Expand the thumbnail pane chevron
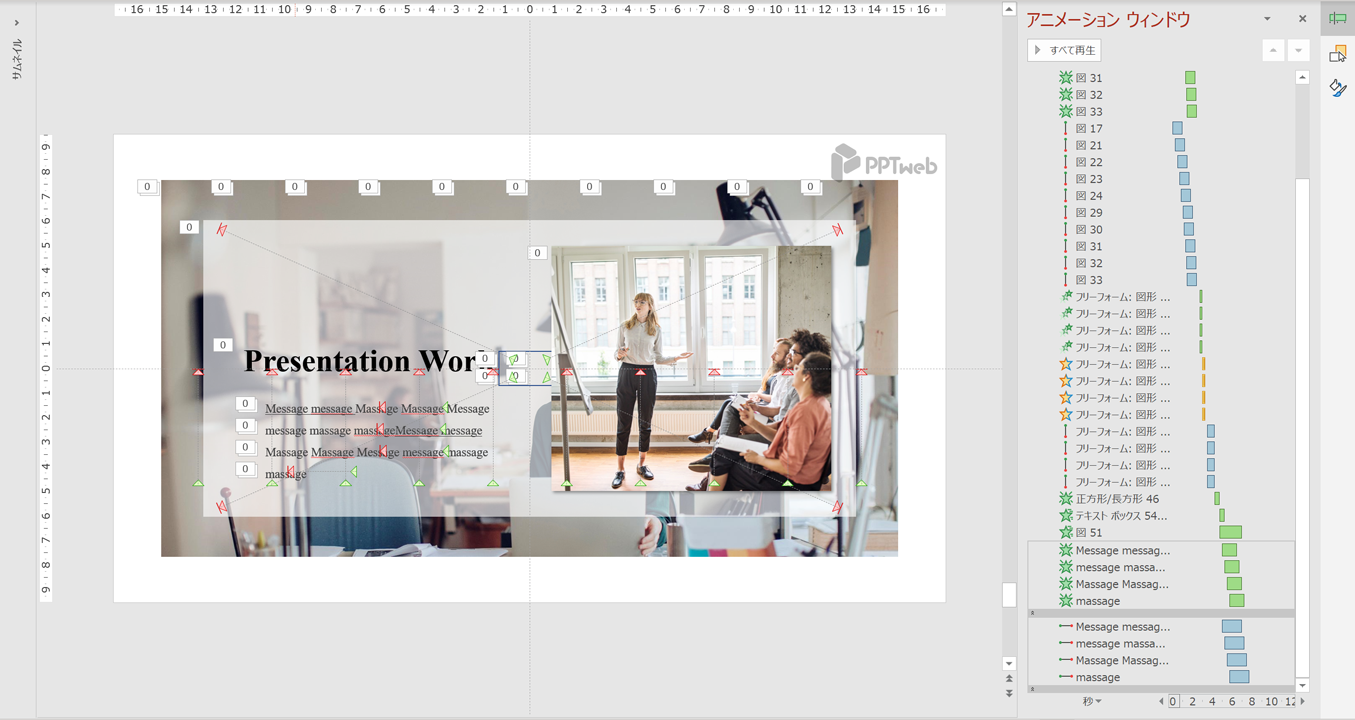 point(17,22)
